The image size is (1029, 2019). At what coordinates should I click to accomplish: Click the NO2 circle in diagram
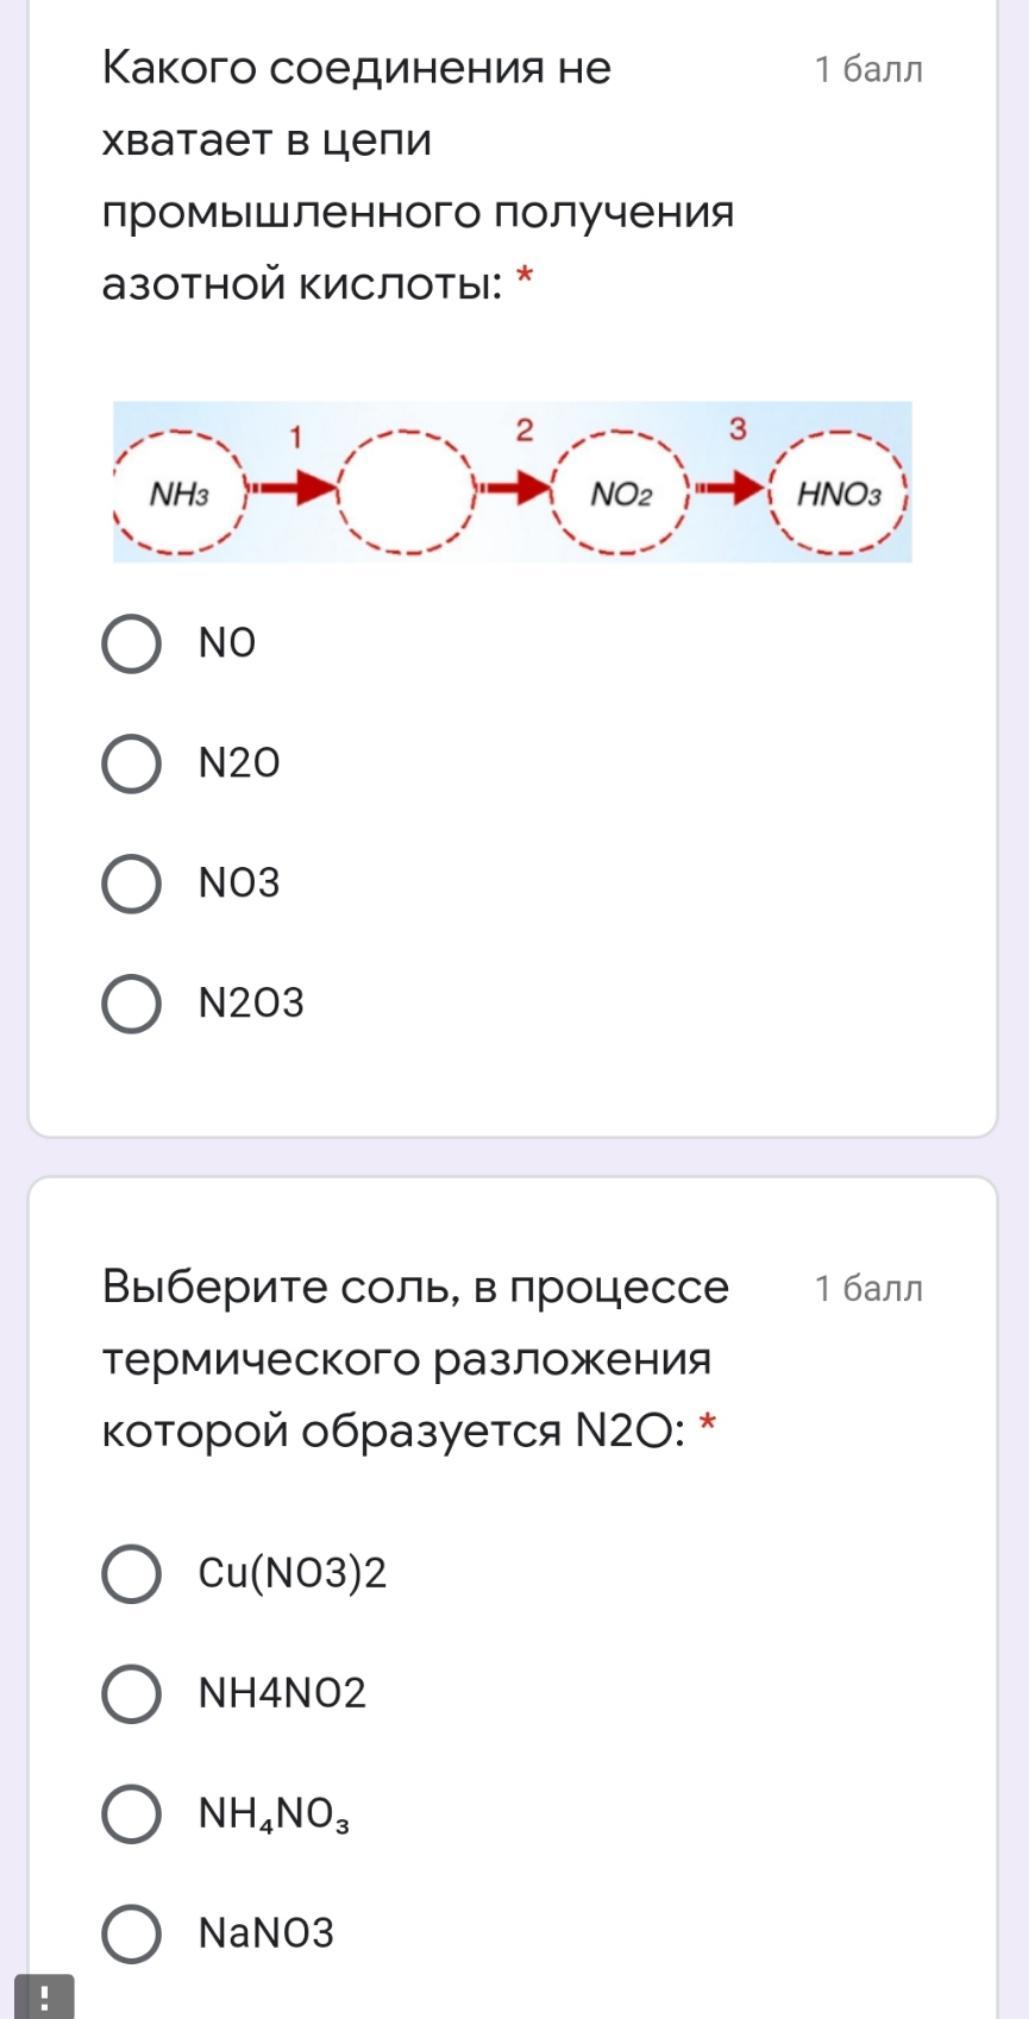pos(621,494)
